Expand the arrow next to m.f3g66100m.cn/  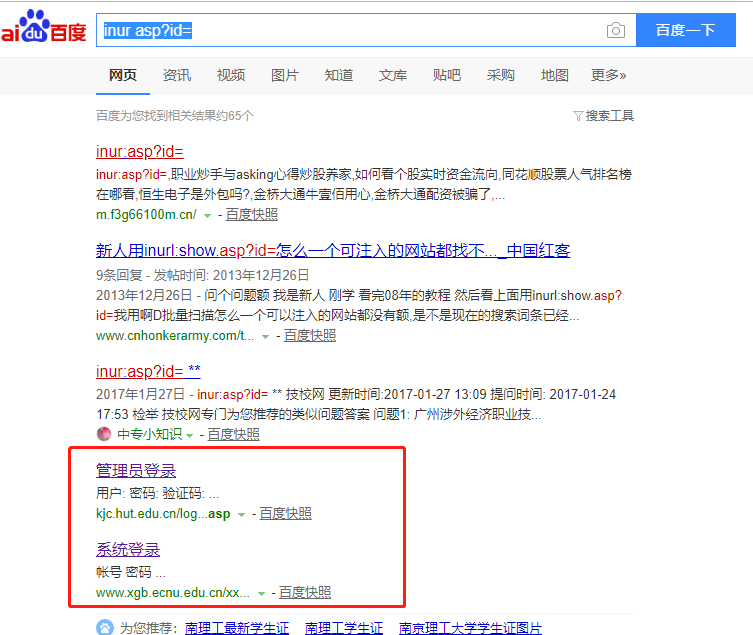pyautogui.click(x=207, y=216)
